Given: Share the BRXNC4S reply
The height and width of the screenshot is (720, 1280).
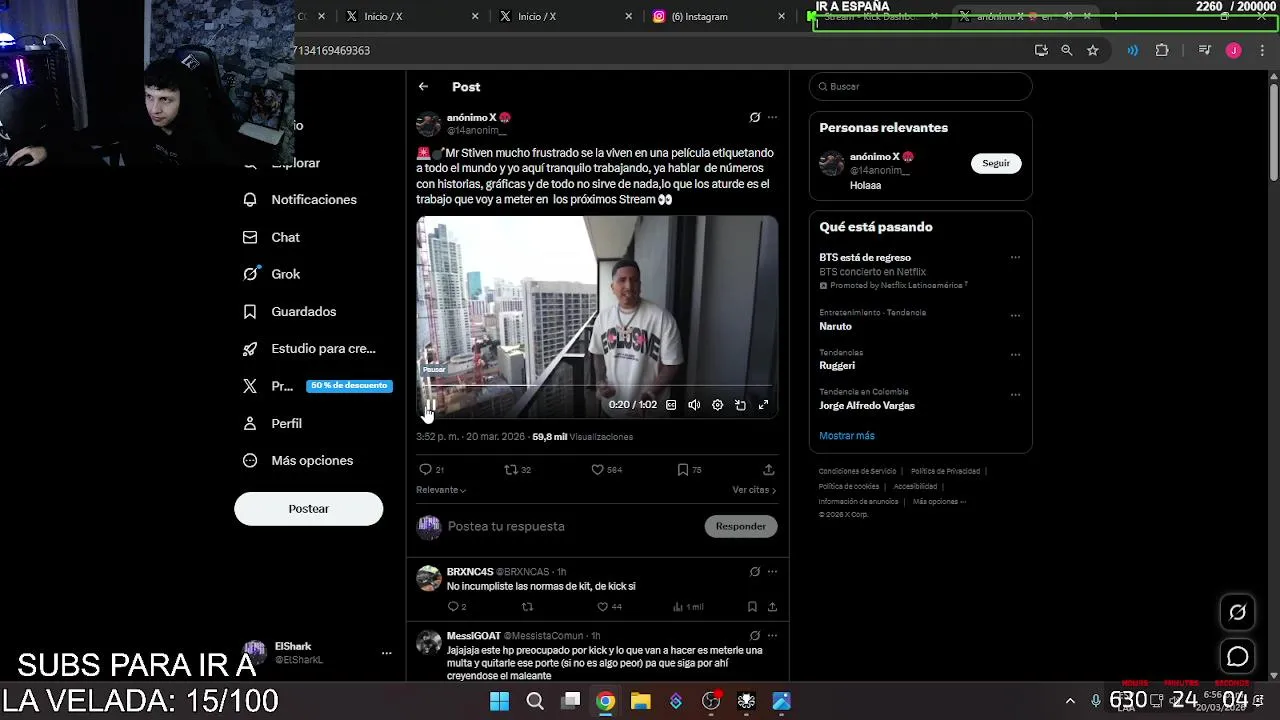Looking at the screenshot, I should (772, 607).
